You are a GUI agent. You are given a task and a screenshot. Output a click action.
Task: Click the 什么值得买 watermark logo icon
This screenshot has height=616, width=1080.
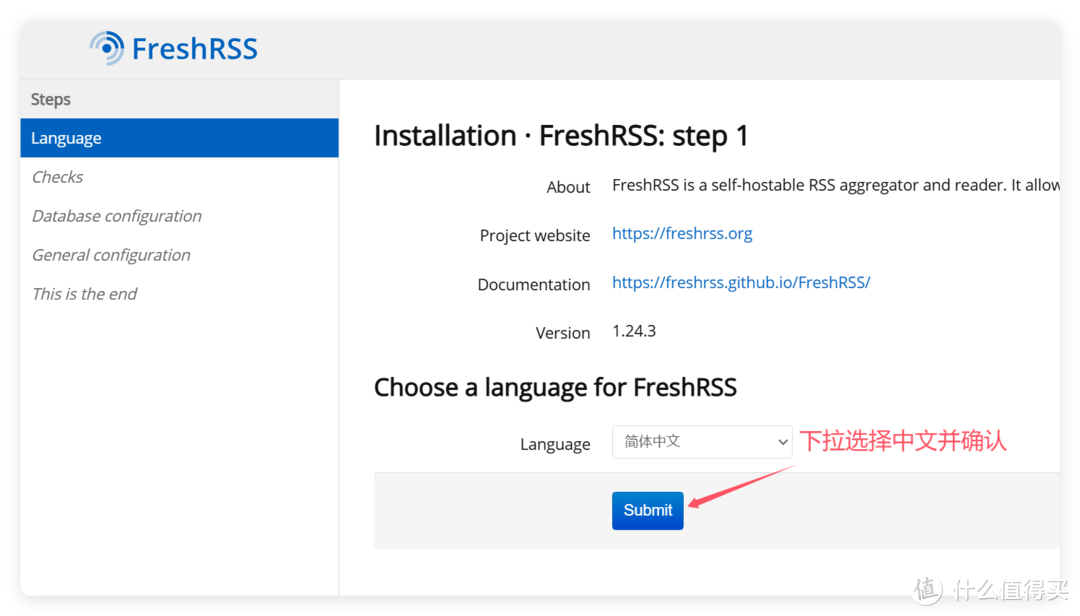tap(927, 590)
